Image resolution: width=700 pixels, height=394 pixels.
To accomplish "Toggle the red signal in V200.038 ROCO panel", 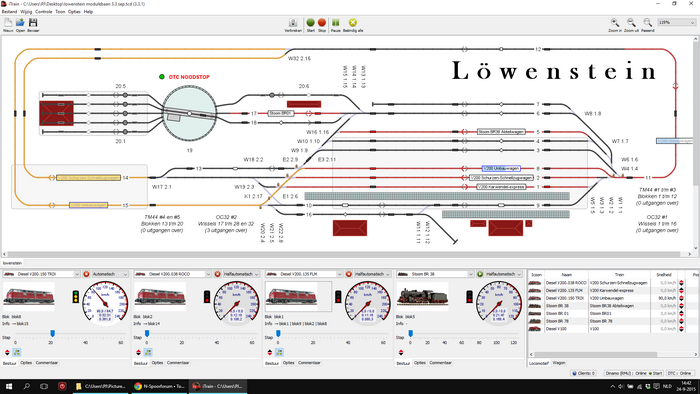I will (207, 297).
